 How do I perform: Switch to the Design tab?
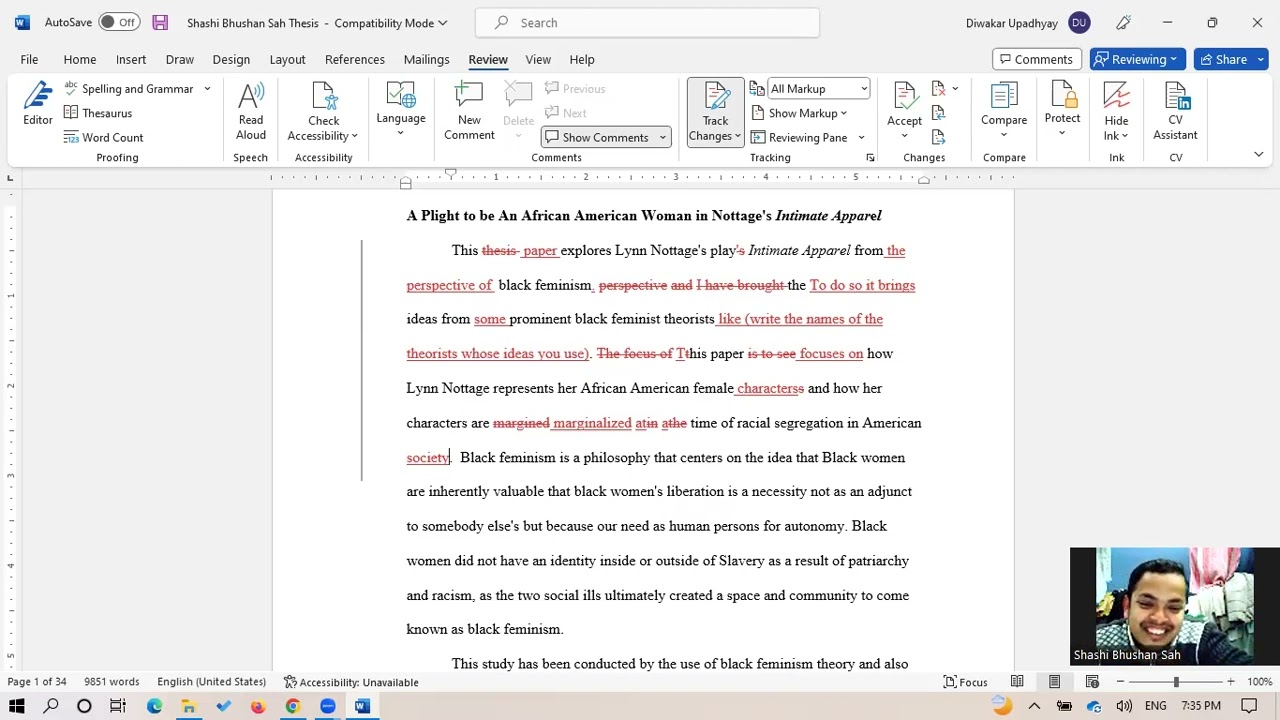tap(231, 59)
